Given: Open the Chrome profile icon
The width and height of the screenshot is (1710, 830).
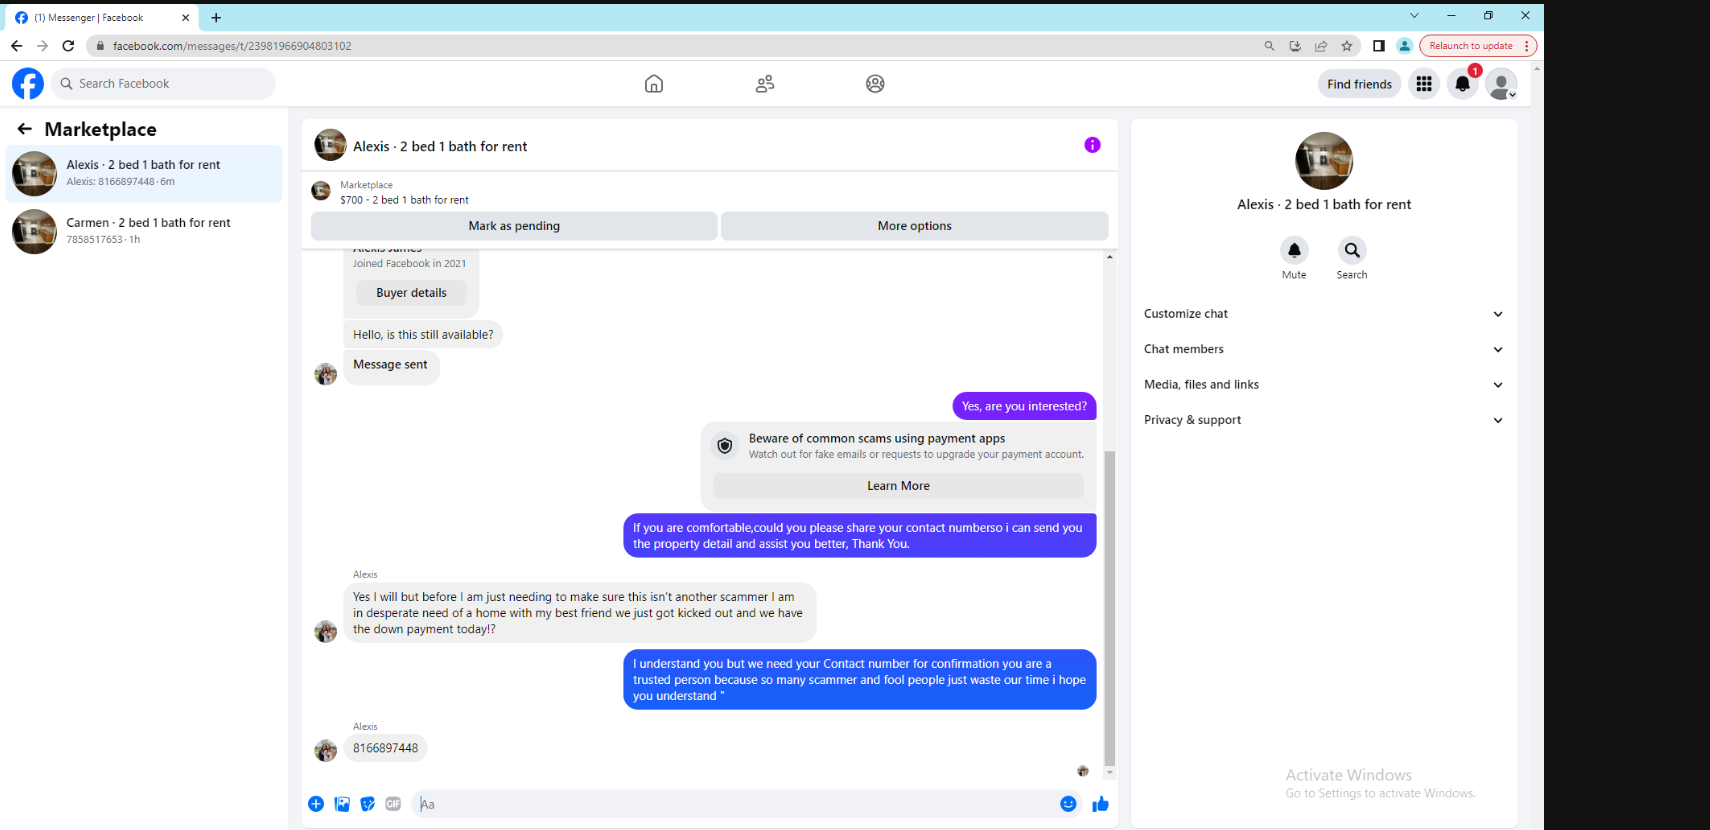Looking at the screenshot, I should point(1404,46).
